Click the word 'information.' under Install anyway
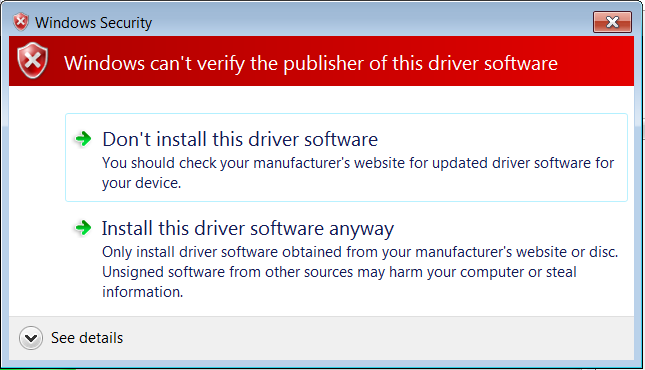The width and height of the screenshot is (645, 370). 142,292
